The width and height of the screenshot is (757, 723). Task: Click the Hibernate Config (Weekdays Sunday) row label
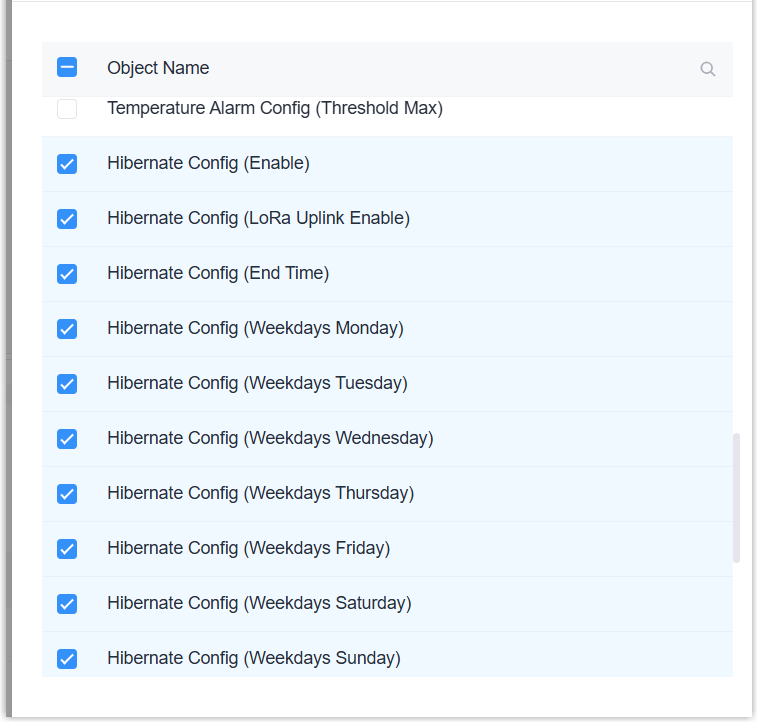tap(253, 658)
